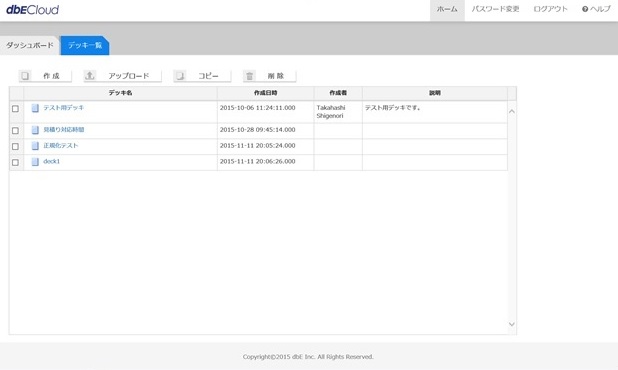618x370 pixels.
Task: Click the デッキ名 column header
Action: [x=121, y=93]
